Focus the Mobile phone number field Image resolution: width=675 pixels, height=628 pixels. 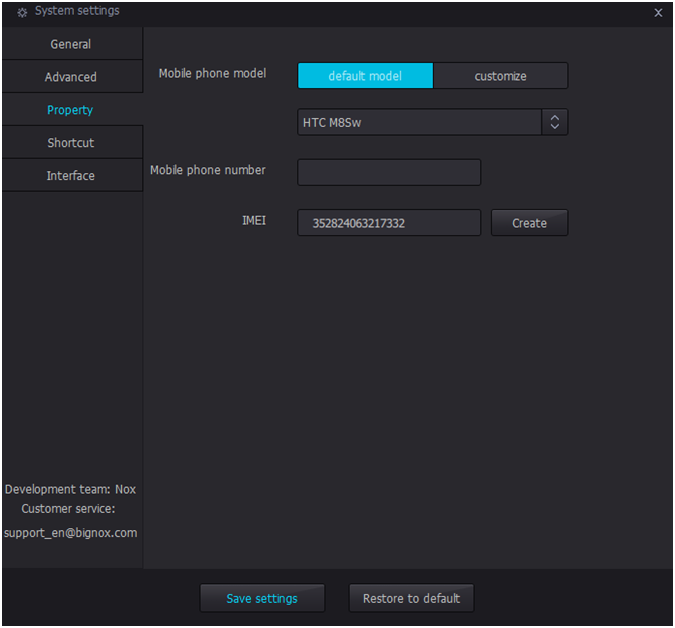click(389, 172)
